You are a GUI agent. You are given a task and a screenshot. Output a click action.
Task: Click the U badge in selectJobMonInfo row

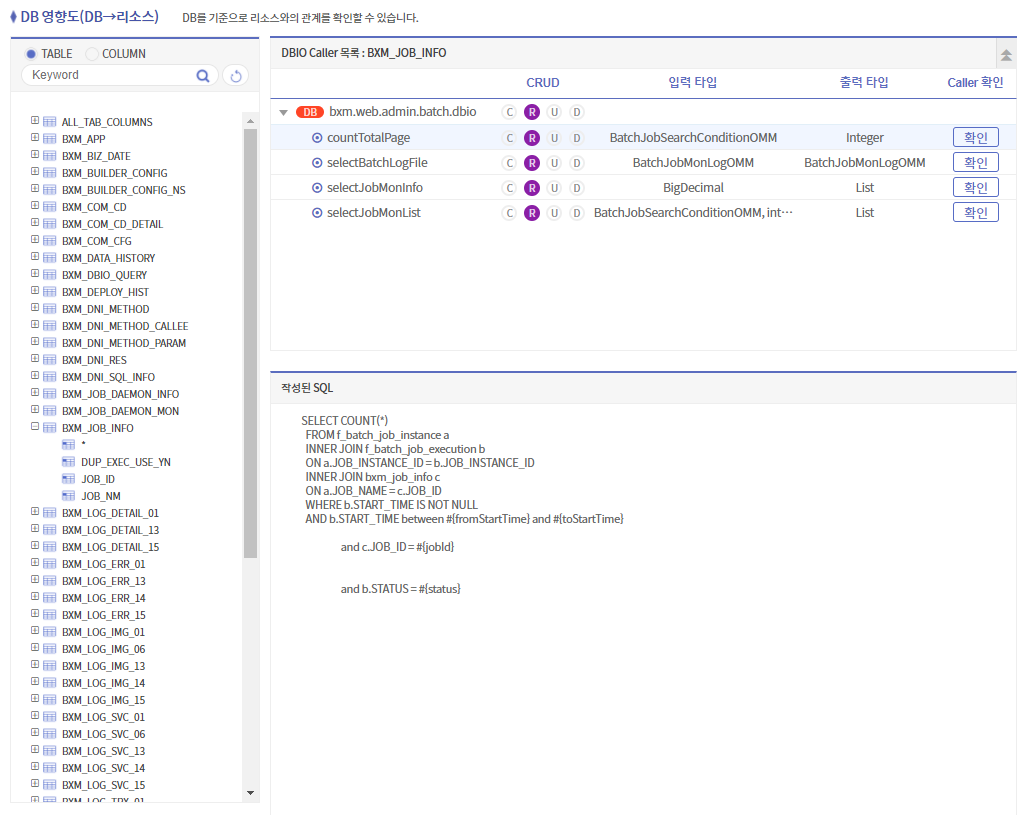554,188
